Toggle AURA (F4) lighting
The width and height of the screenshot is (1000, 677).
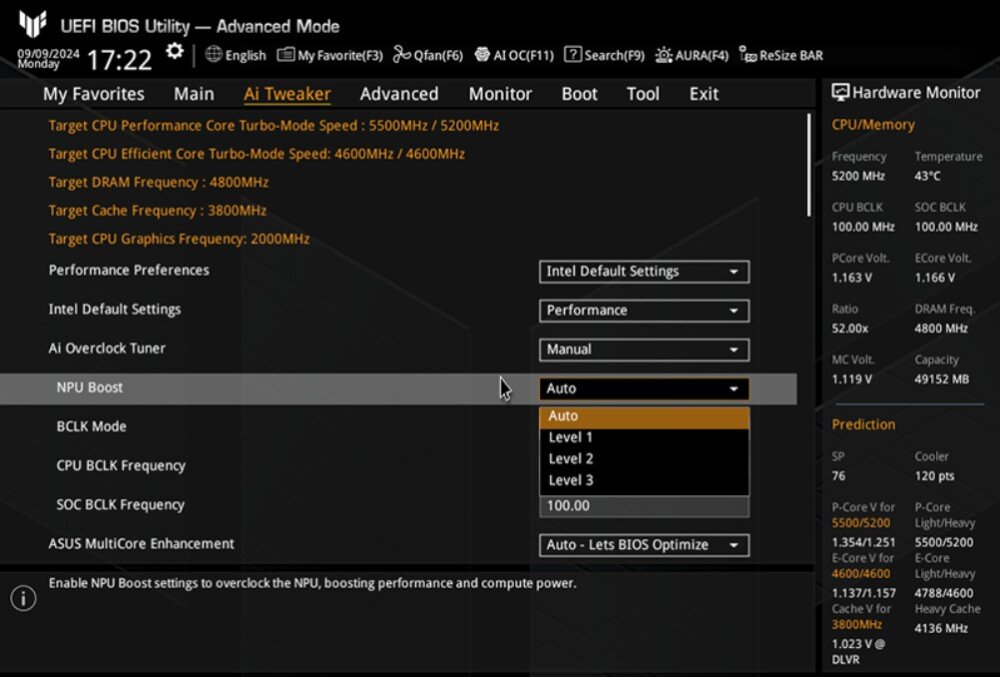click(692, 55)
